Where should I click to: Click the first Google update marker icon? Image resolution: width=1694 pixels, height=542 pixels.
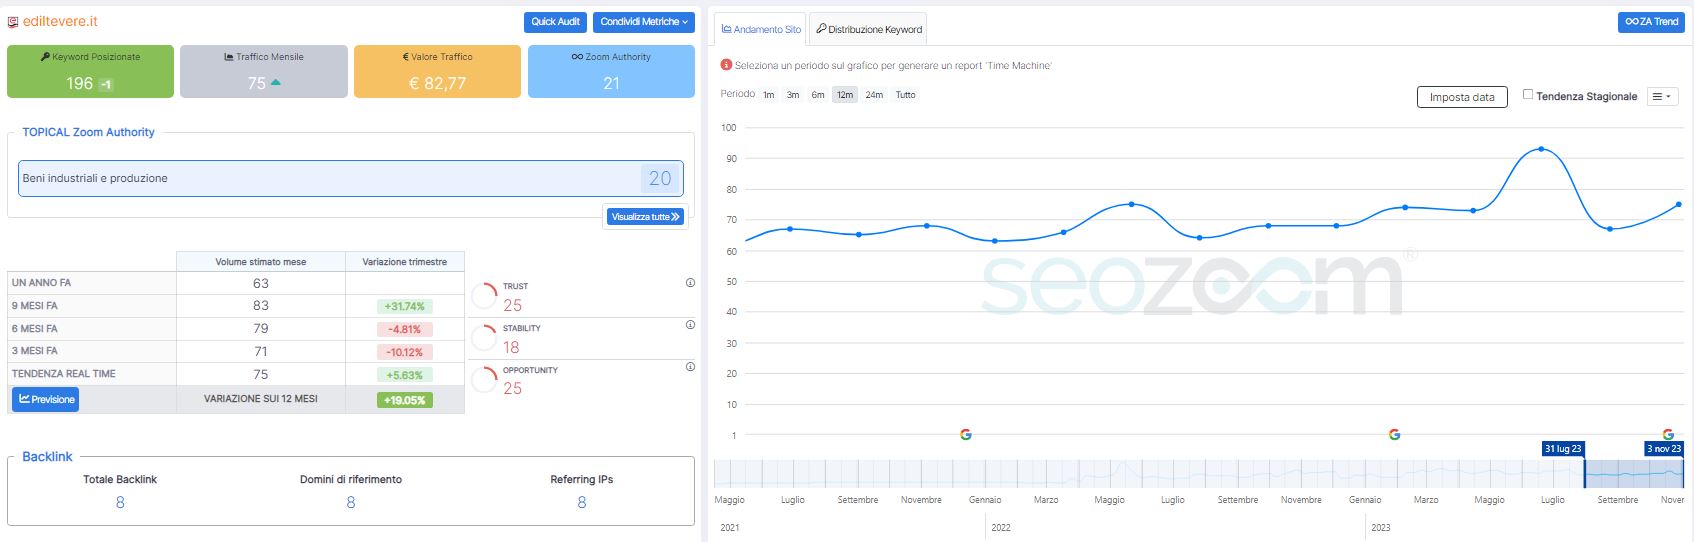coord(966,434)
